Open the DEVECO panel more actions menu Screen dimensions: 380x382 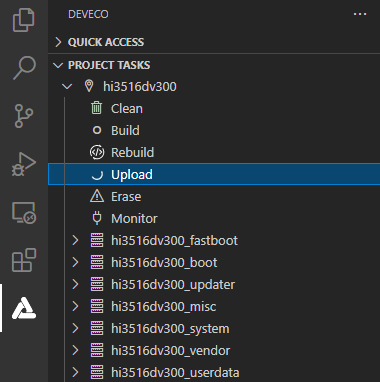coord(360,14)
